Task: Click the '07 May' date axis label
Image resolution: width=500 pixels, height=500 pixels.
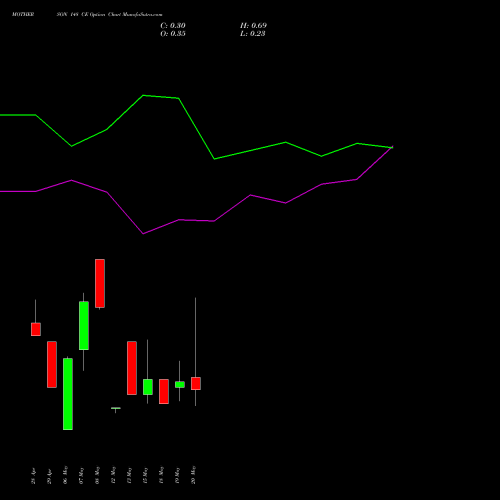Action: coord(81,475)
